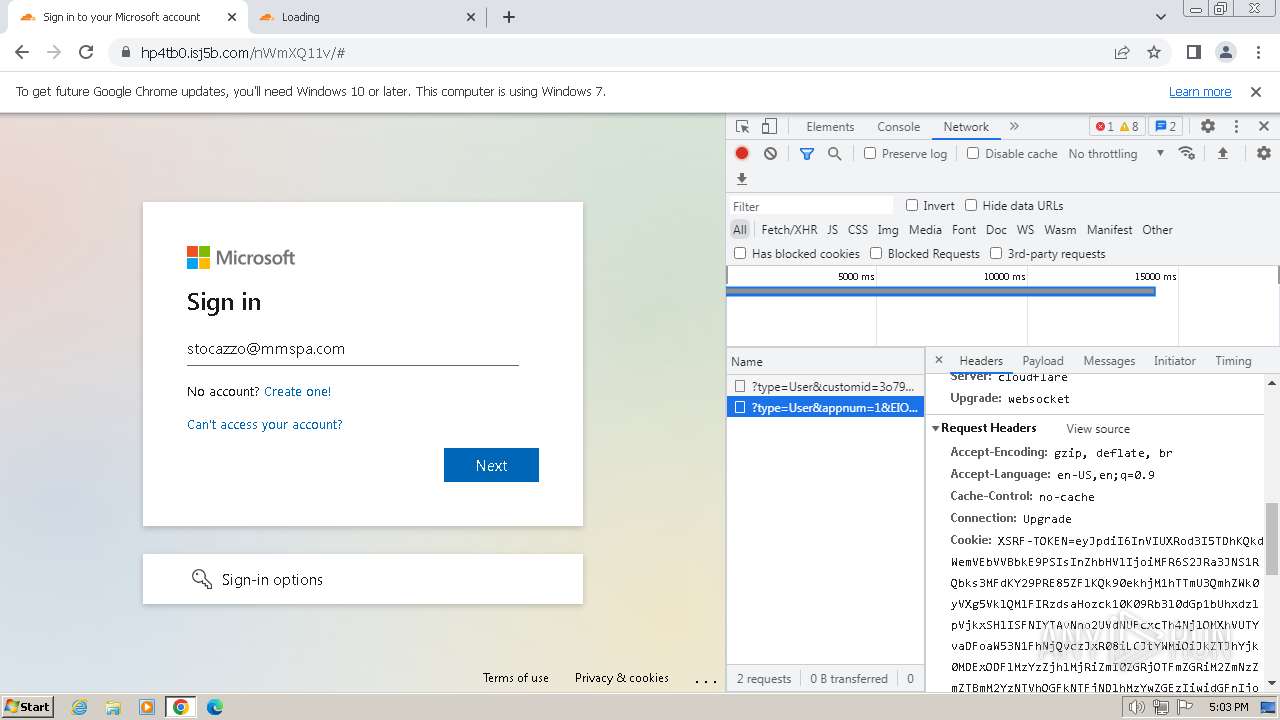The height and width of the screenshot is (720, 1280).
Task: Click the DevTools inspect element picker icon
Action: click(742, 127)
